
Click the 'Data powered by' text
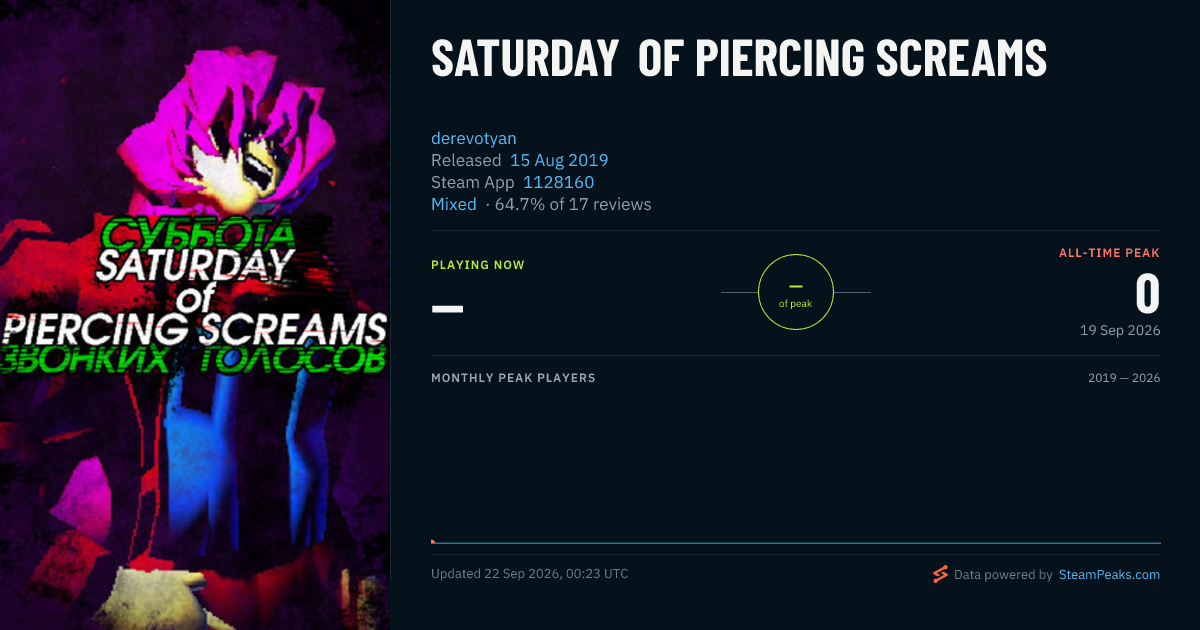(1003, 575)
